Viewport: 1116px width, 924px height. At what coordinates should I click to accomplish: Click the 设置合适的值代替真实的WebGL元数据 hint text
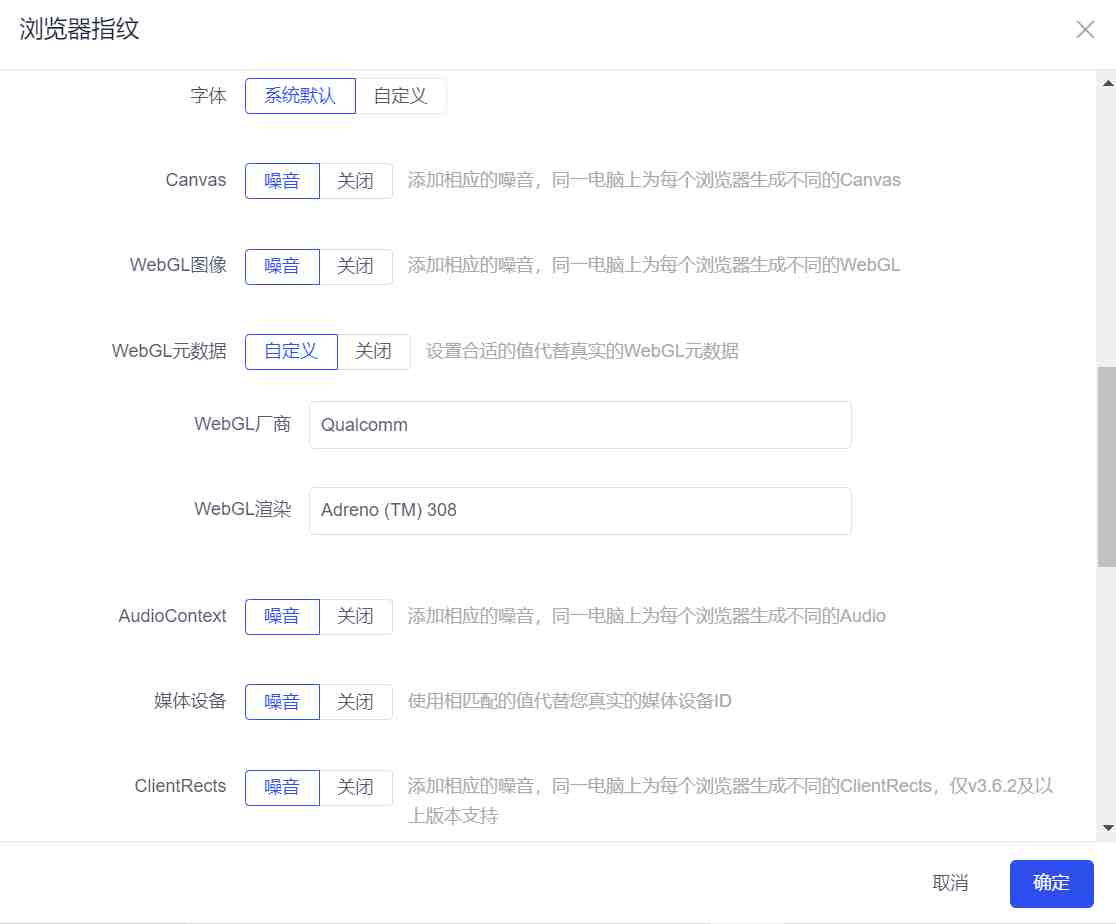point(582,351)
